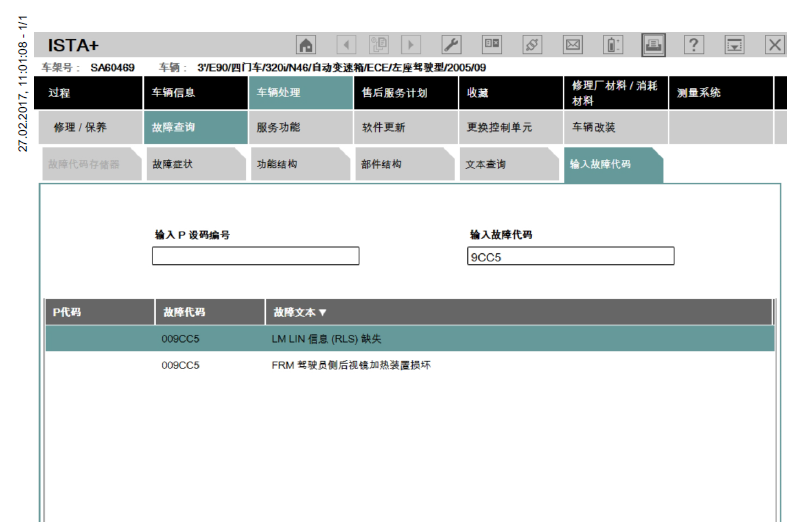This screenshot has height=522, width=807.
Task: Click the 输入 P 设码编号 input field
Action: tap(256, 256)
